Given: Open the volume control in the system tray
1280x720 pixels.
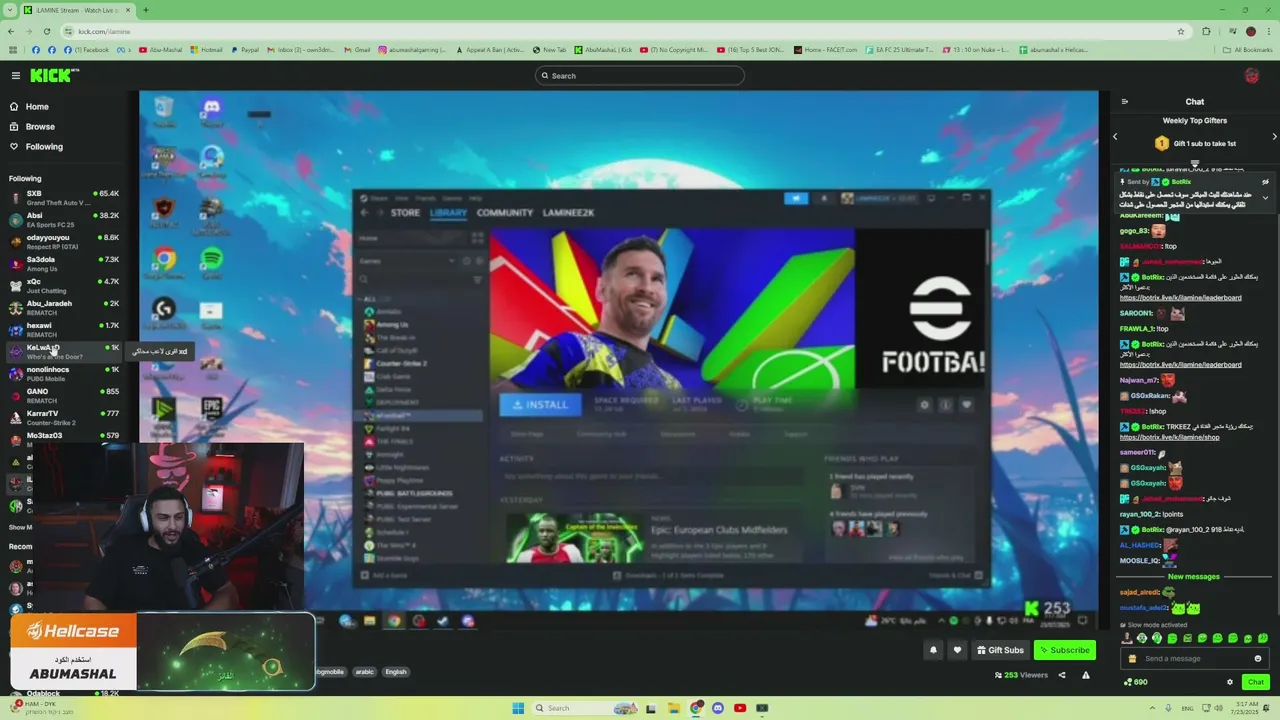Looking at the screenshot, I should (1217, 708).
